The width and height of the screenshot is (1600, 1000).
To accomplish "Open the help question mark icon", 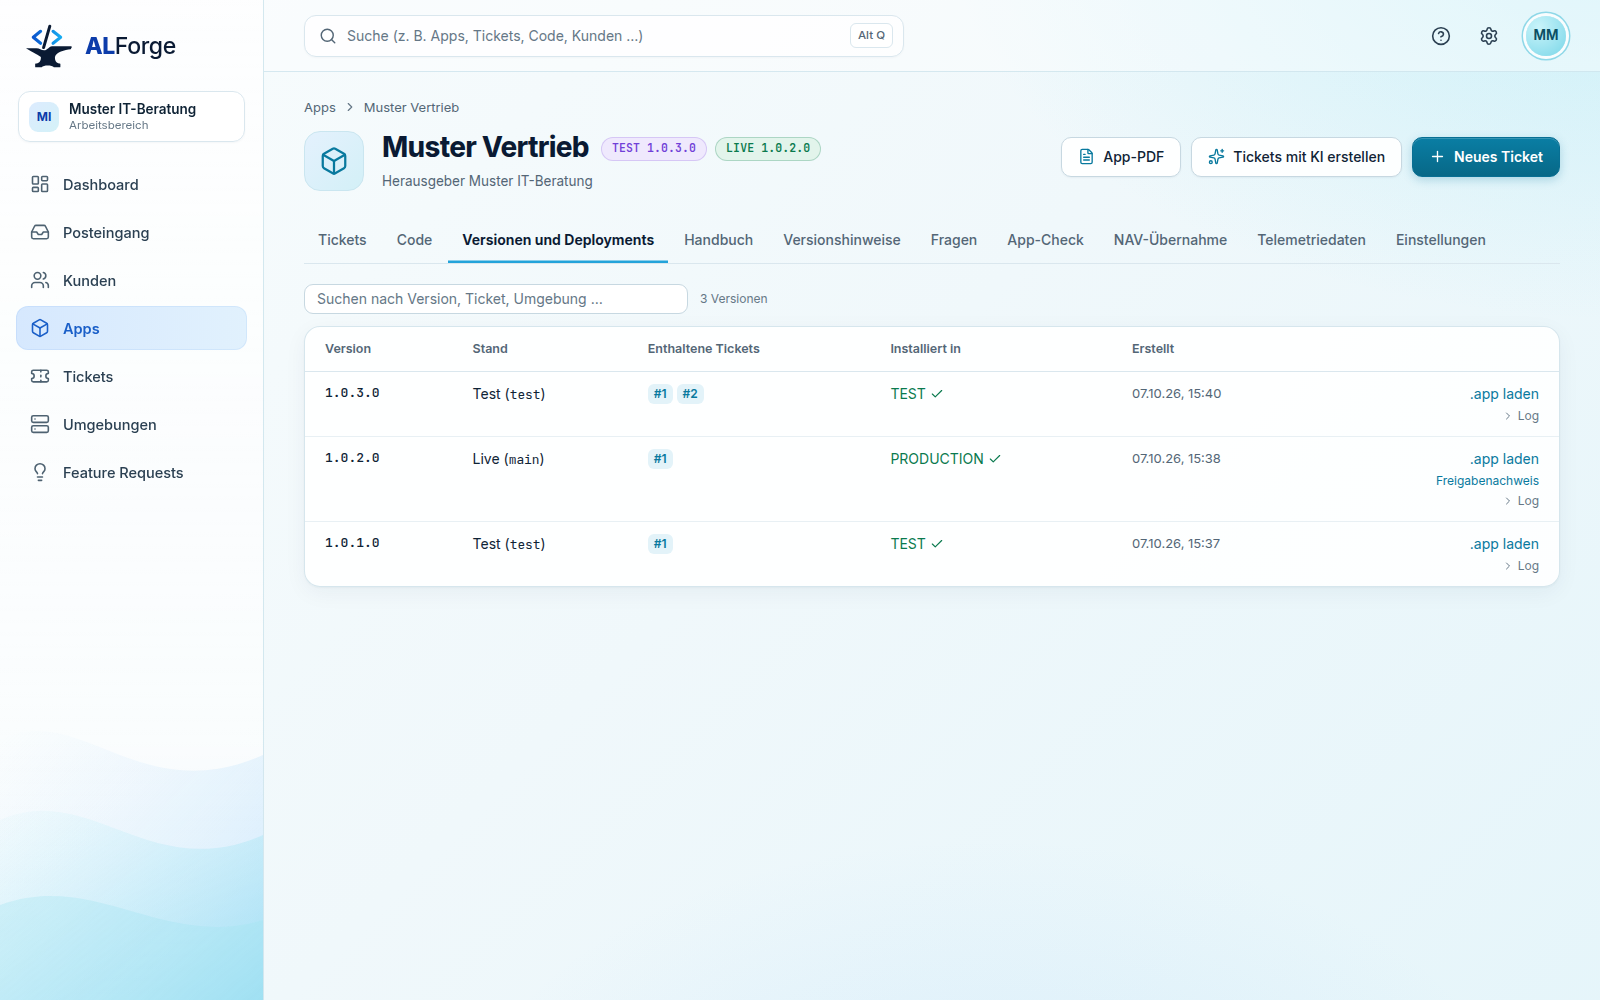I will coord(1441,36).
